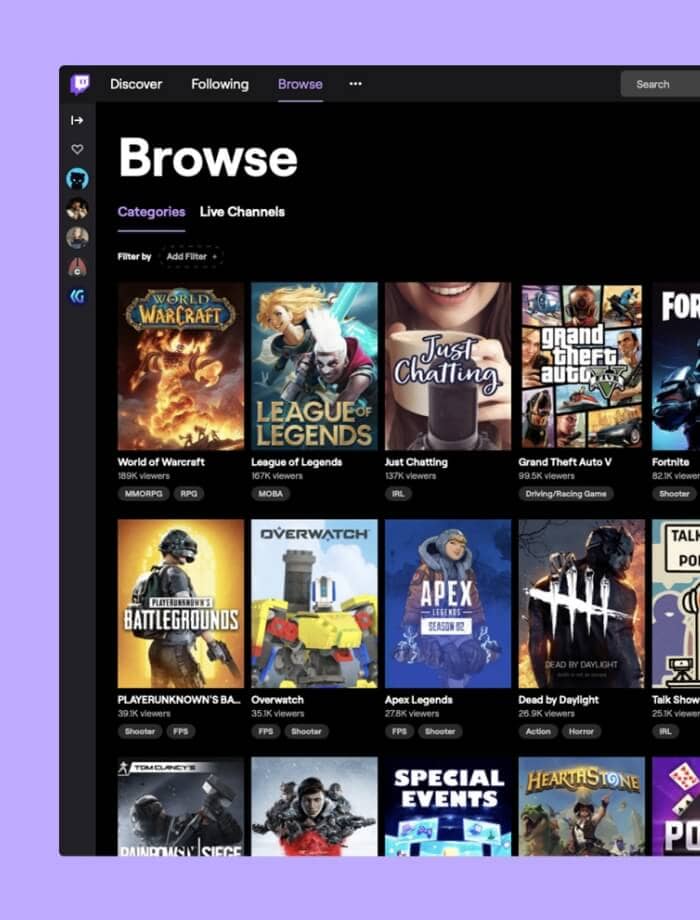Open the Overwatch cover art
This screenshot has height=920, width=700.
pyautogui.click(x=315, y=604)
